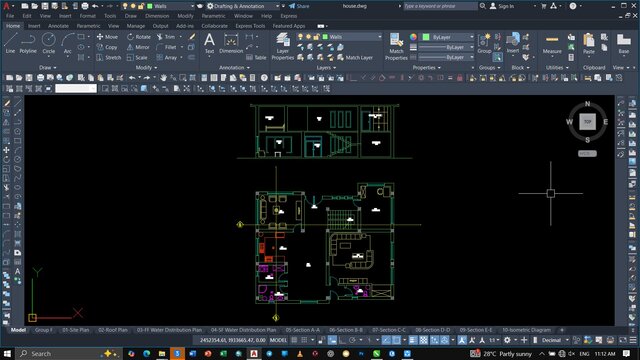Open the 02-Roof Plan layout tab

coord(113,330)
